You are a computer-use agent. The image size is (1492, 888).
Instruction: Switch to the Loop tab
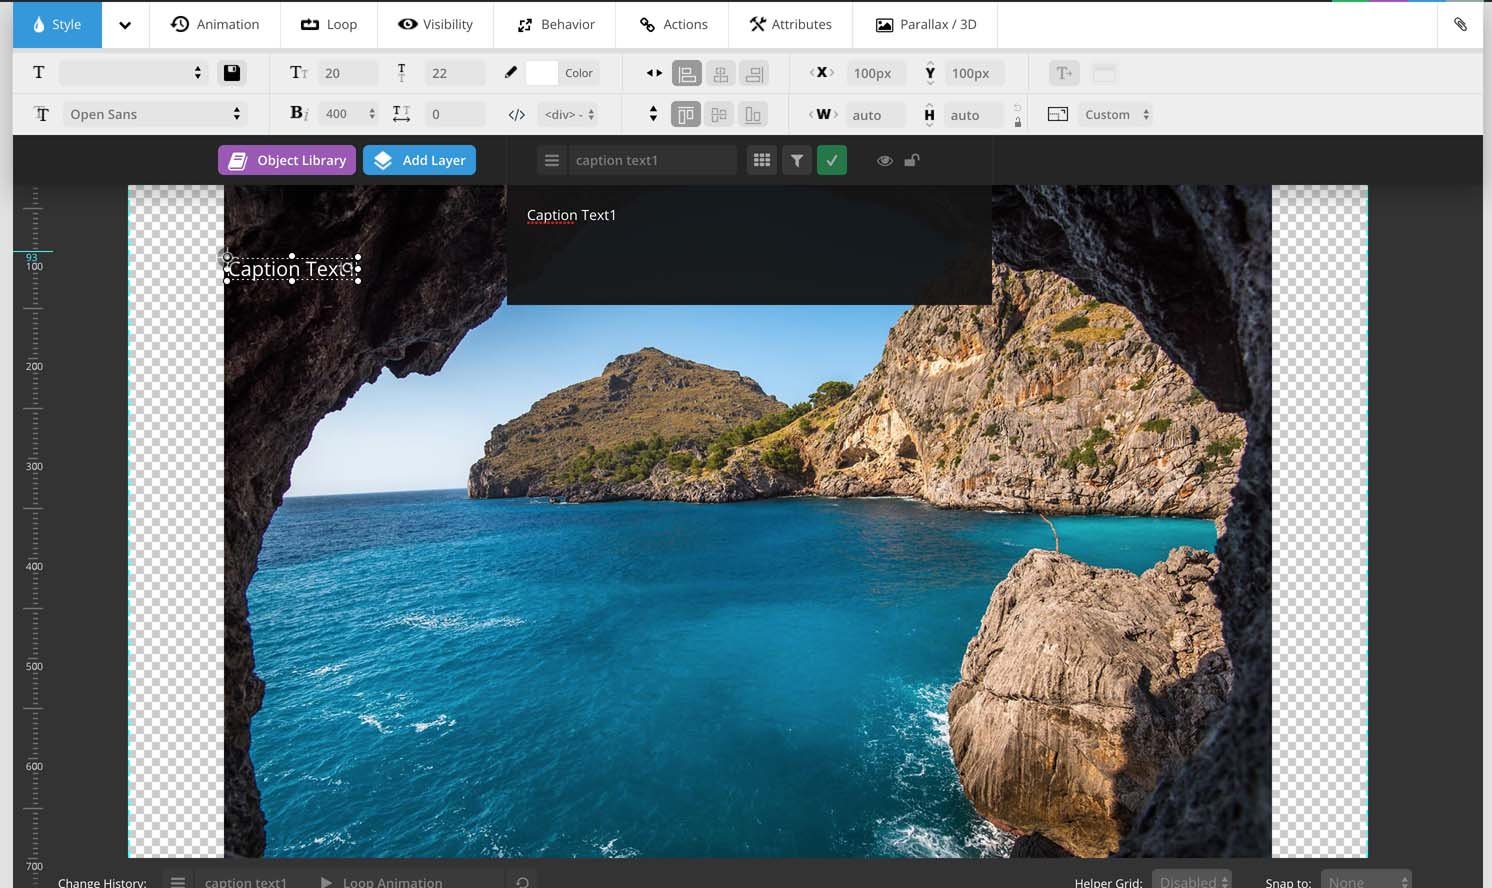coord(329,24)
